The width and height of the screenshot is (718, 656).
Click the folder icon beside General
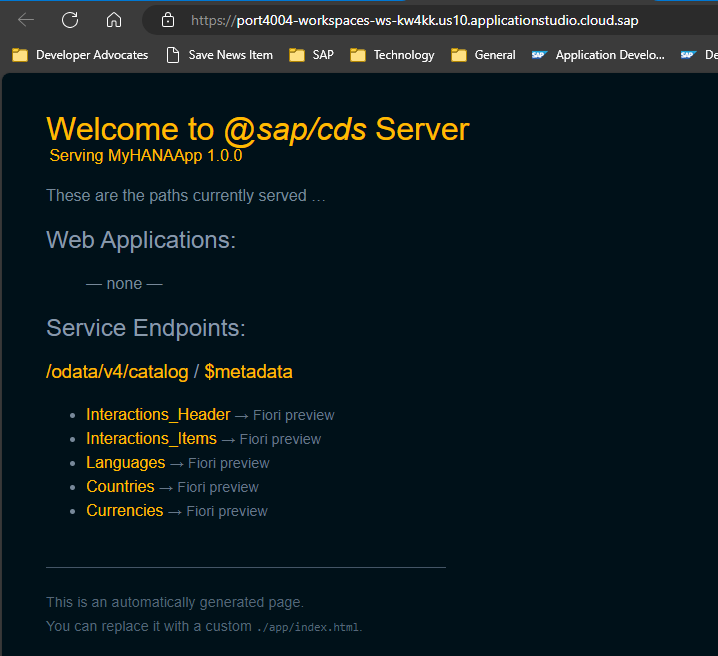tap(458, 55)
